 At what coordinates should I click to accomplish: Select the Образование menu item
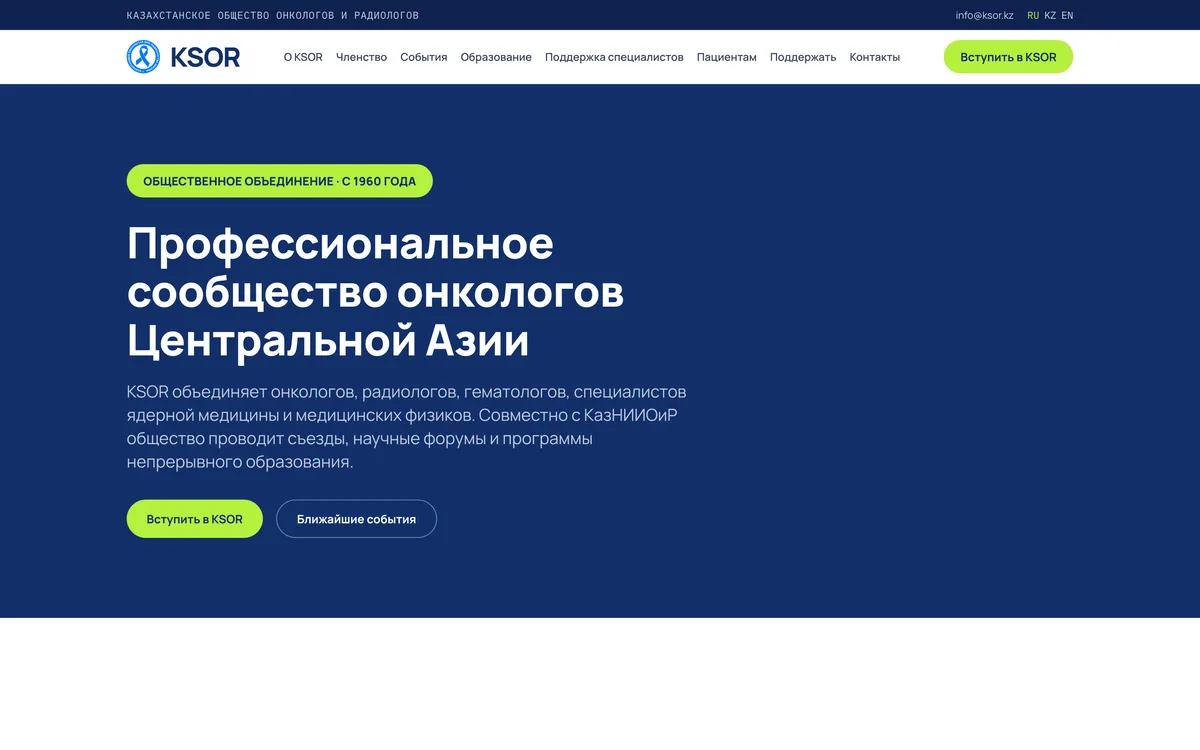[496, 57]
